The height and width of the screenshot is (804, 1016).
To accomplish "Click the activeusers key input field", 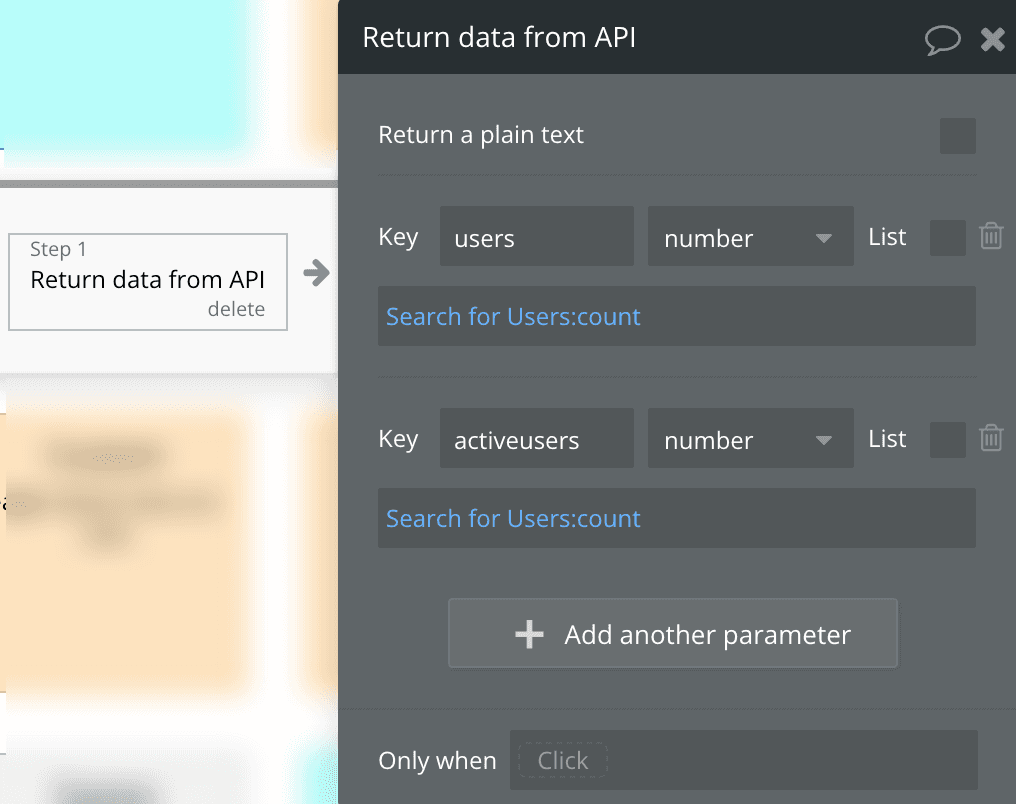I will [536, 439].
